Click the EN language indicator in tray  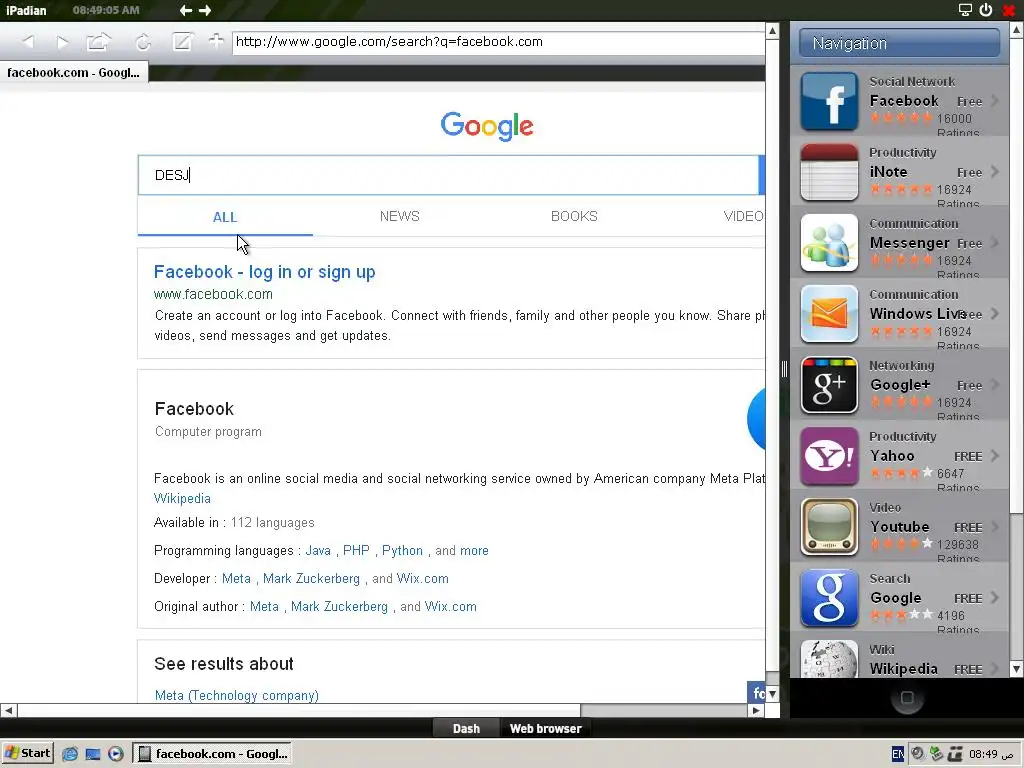[x=898, y=754]
